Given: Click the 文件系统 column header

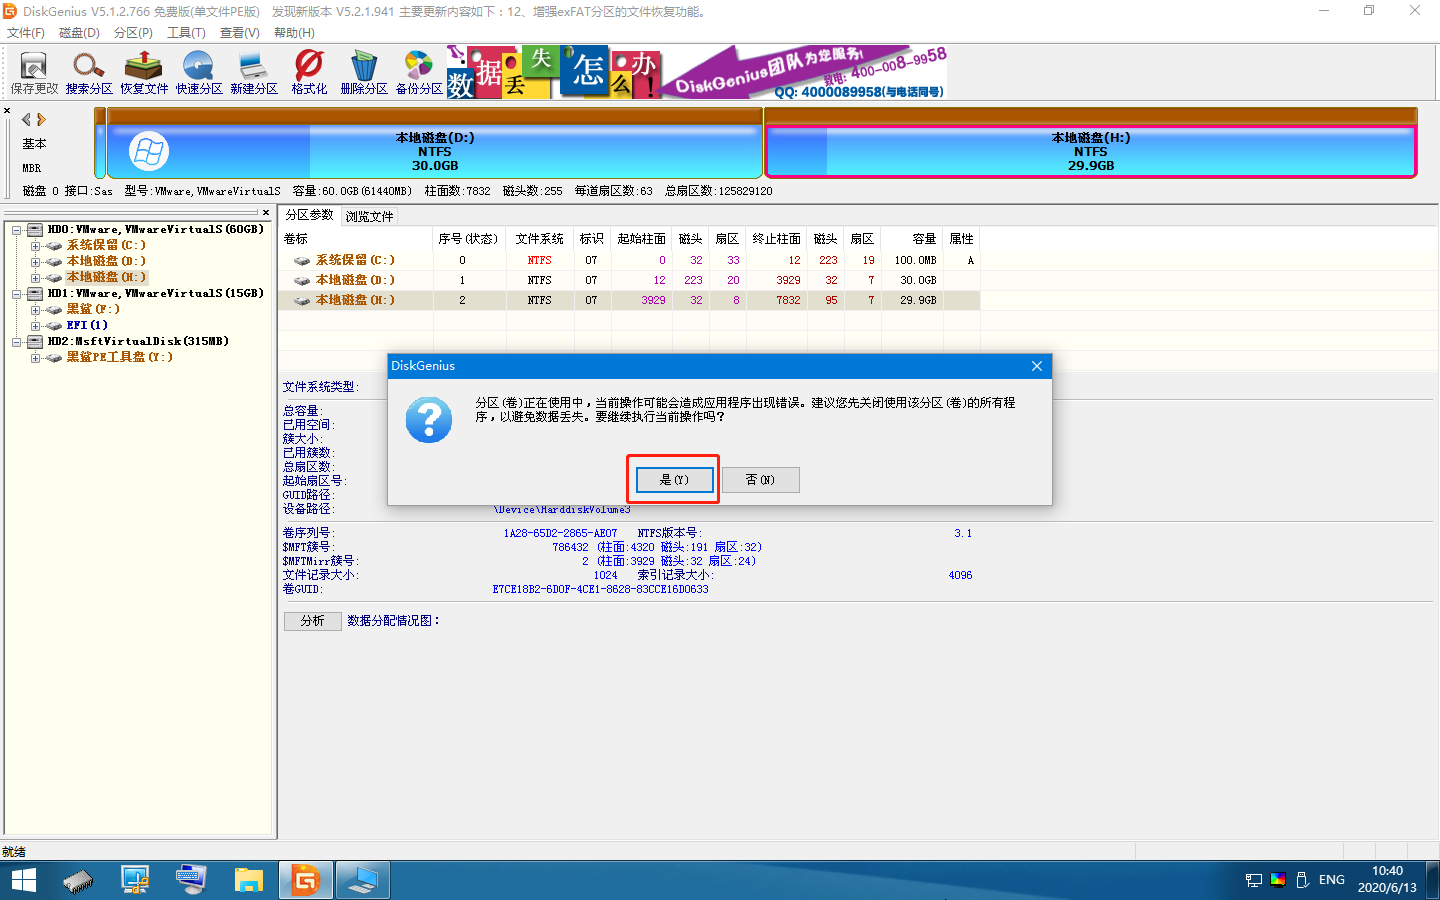Looking at the screenshot, I should (540, 239).
